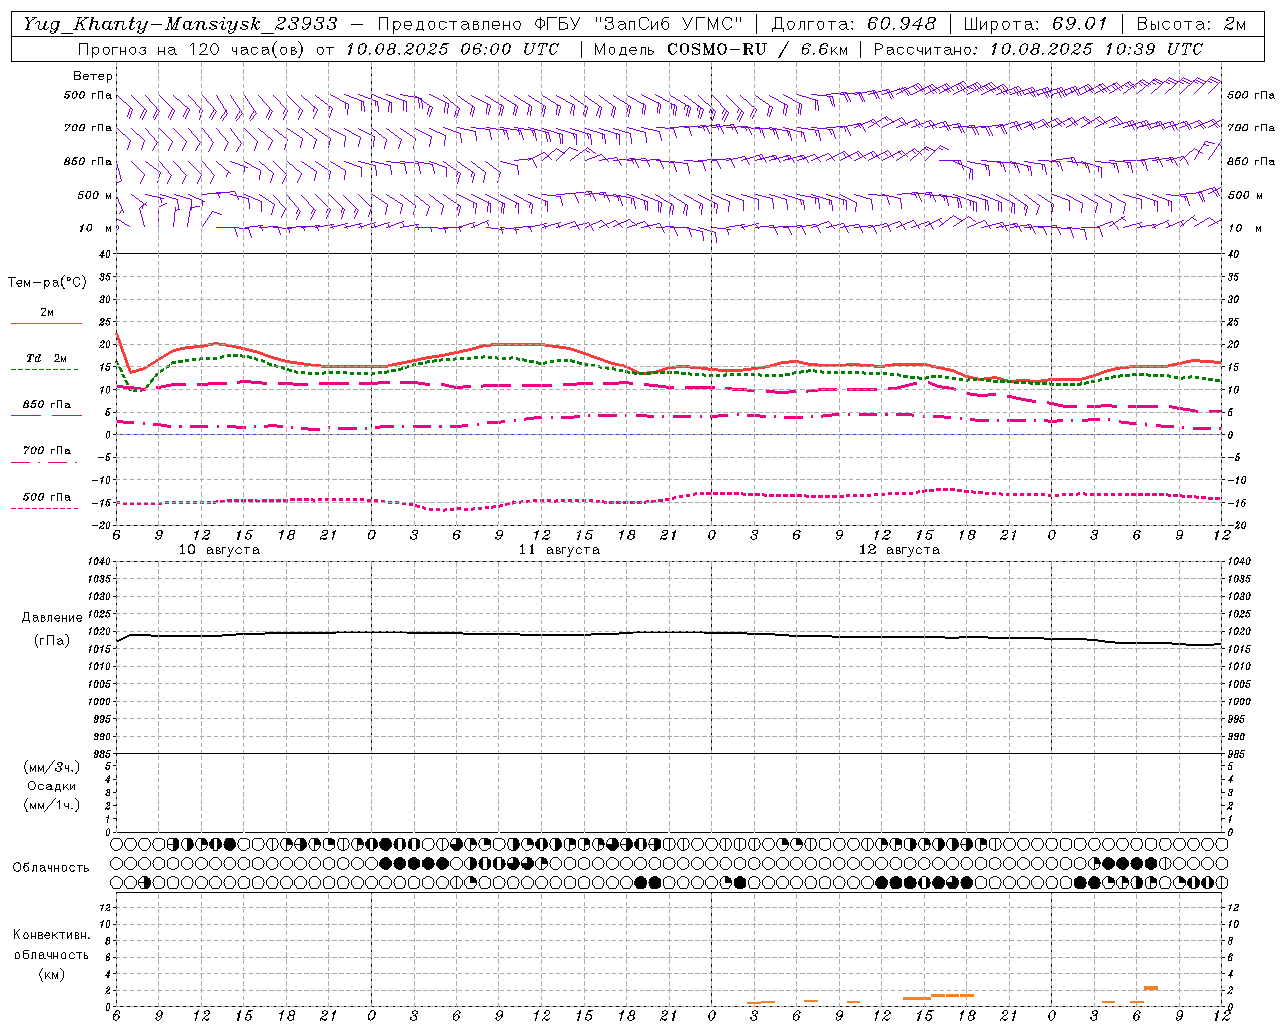Screen dimensions: 1280x1024
Task: Click the left 700 гПа wind level label
Action: pyautogui.click(x=88, y=128)
